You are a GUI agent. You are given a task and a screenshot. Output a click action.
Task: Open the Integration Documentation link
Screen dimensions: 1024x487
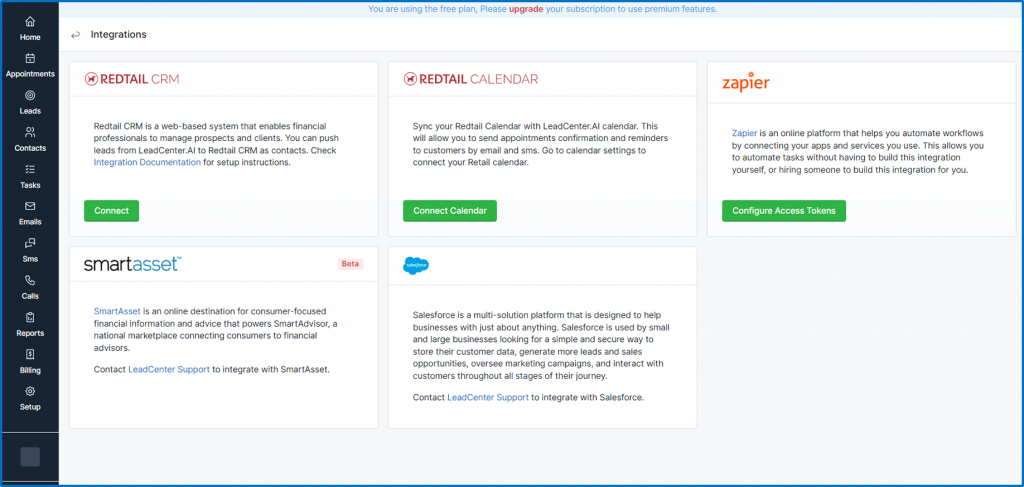pyautogui.click(x=147, y=163)
